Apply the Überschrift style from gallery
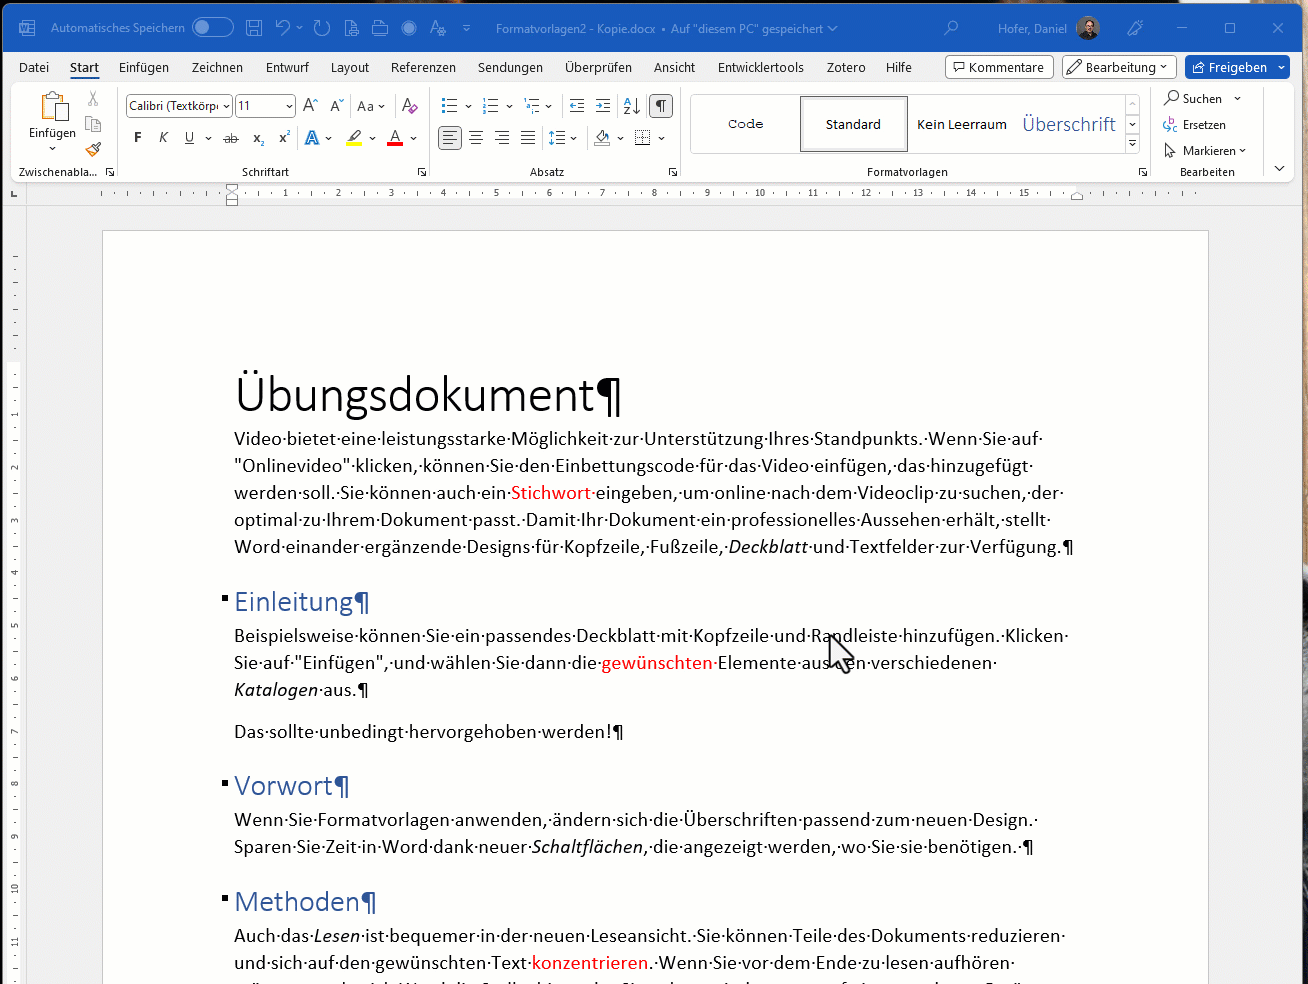Screen dimensions: 1308x984 [1068, 124]
